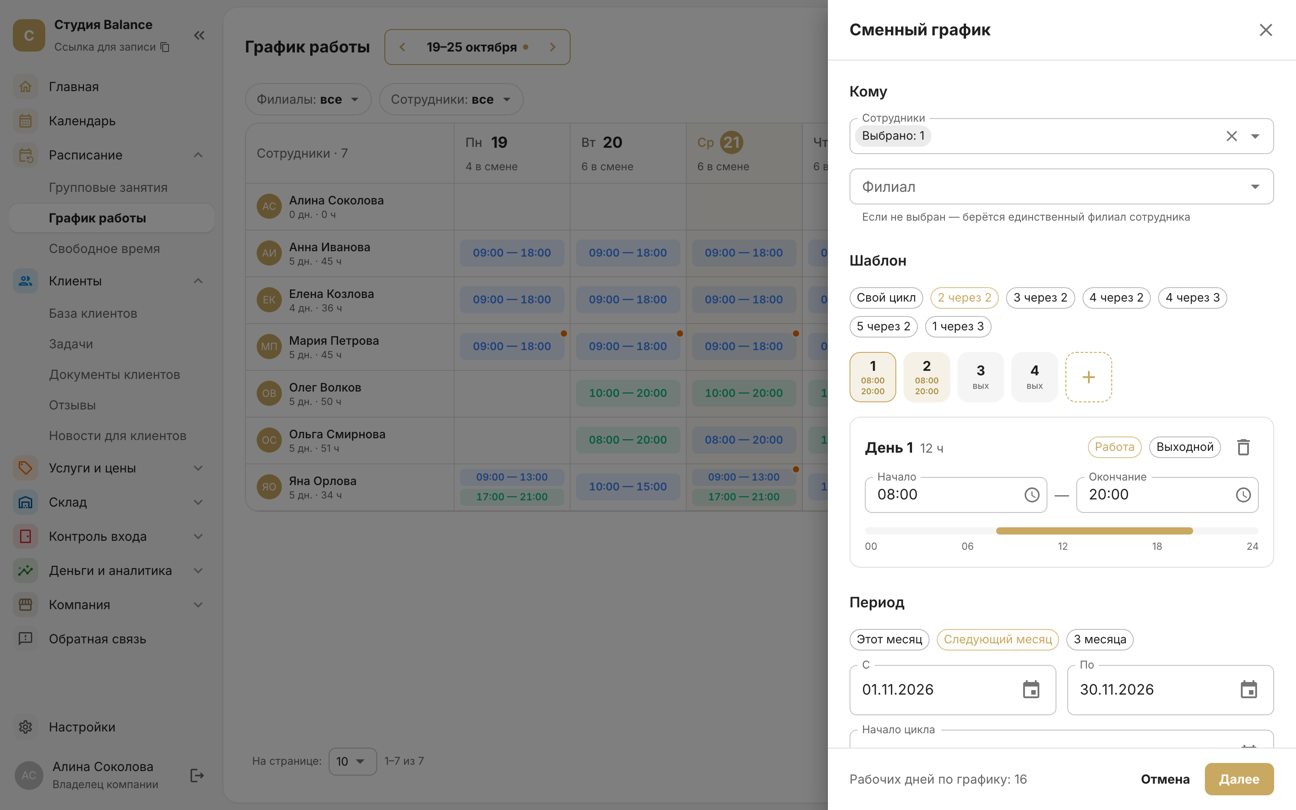
Task: Open the Сотрудники selection dropdown arrow
Action: point(1255,136)
